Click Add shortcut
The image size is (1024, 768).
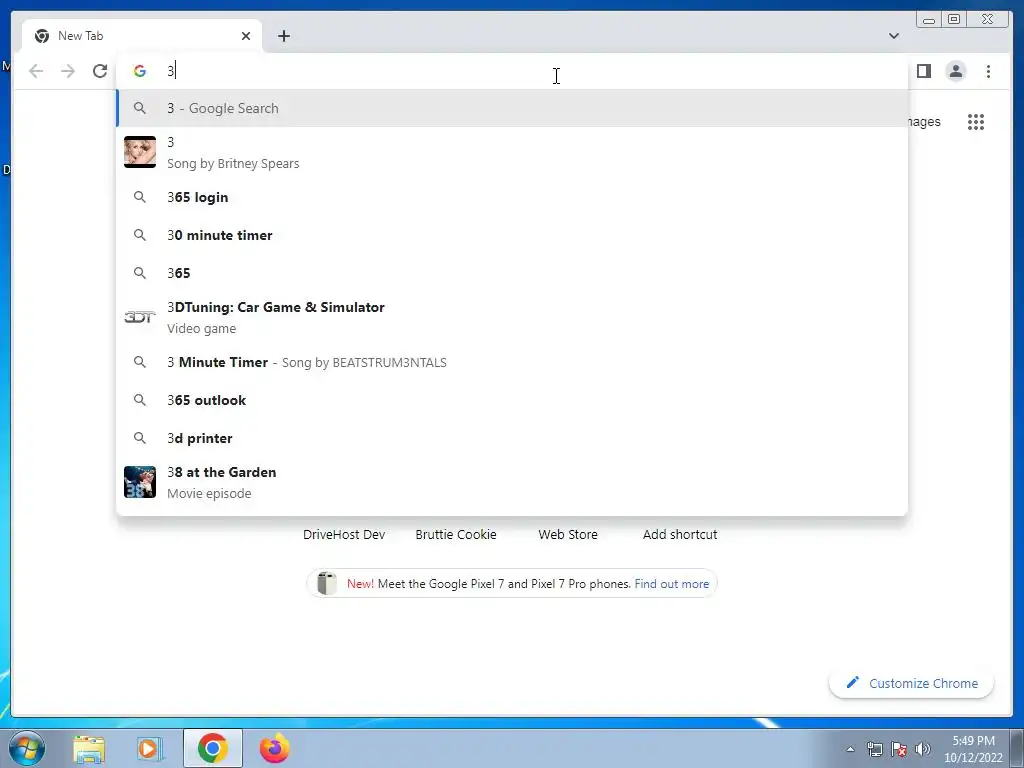tap(680, 535)
